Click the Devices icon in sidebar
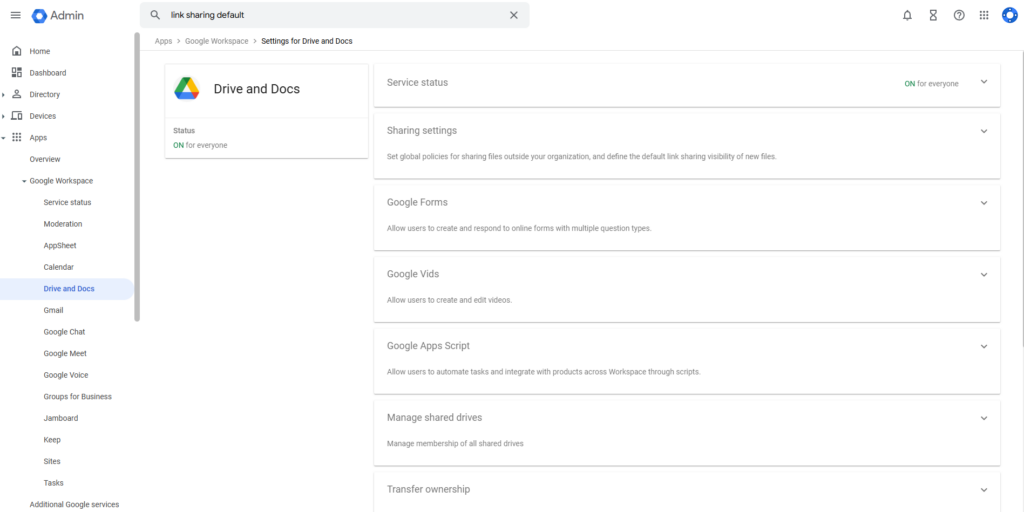Image resolution: width=1024 pixels, height=512 pixels. click(17, 116)
